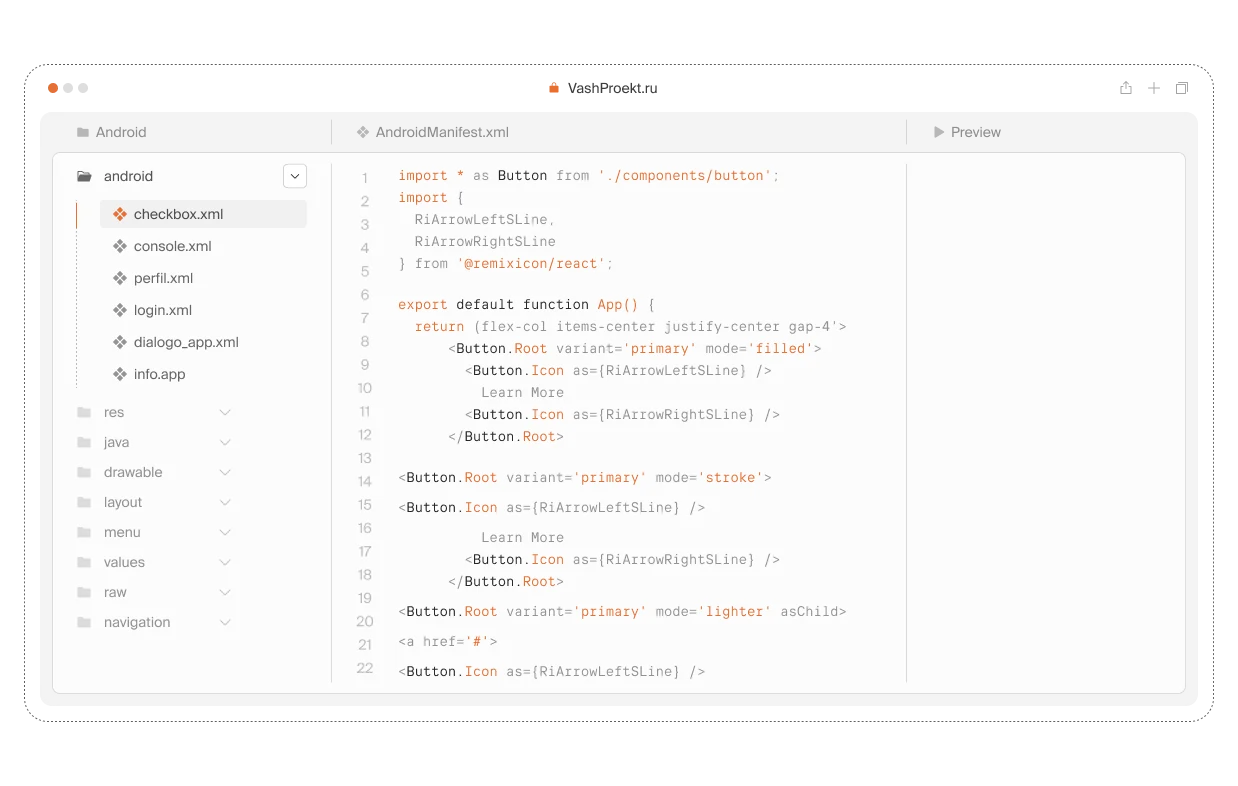This screenshot has width=1238, height=786.
Task: Click the file icon of perfil.xml
Action: [x=120, y=278]
